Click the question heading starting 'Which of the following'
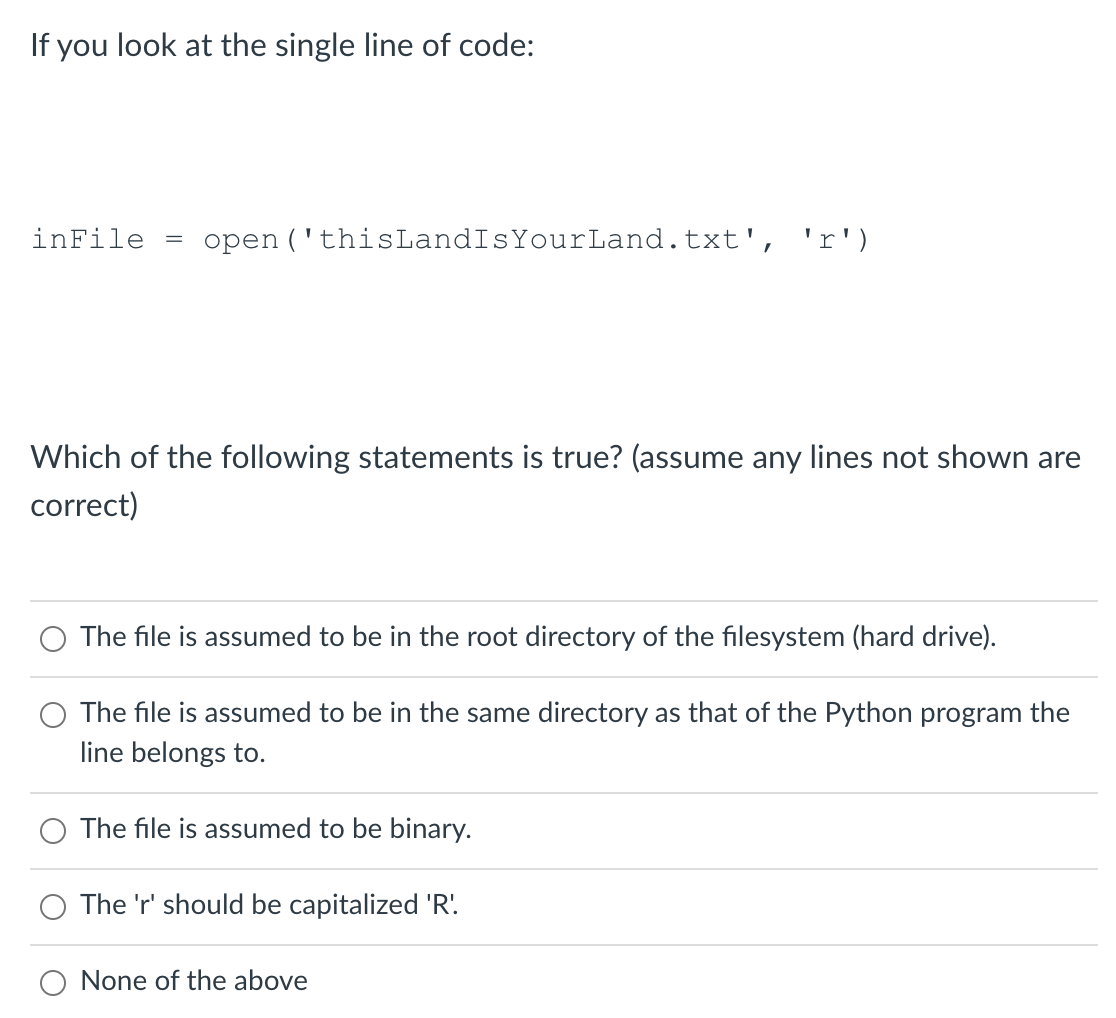This screenshot has height=1018, width=1116. [555, 457]
